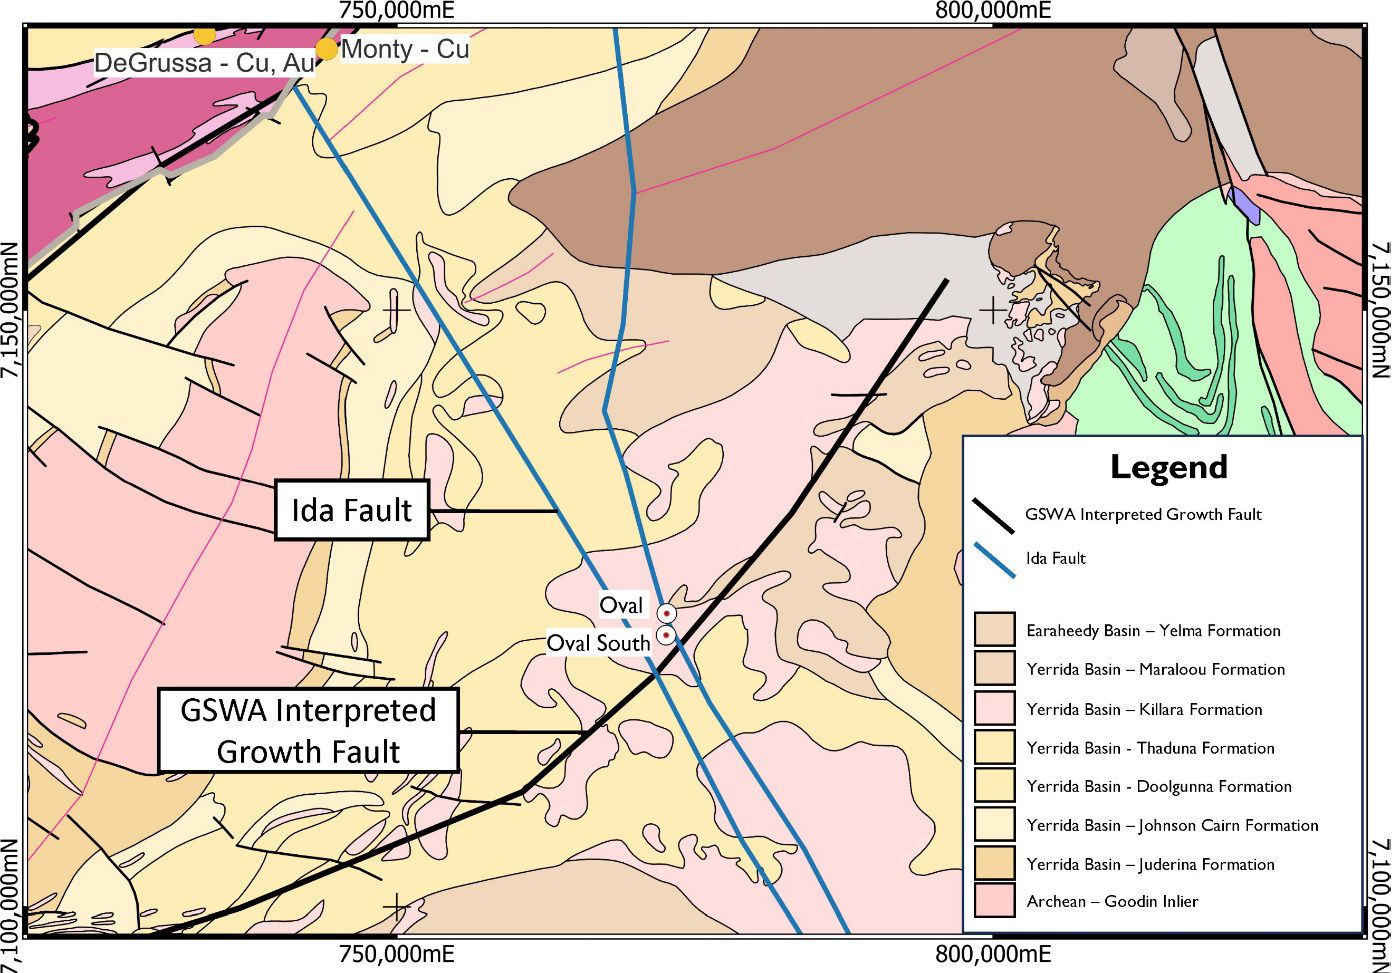Click the Oval South prospect marker
This screenshot has width=1392, height=973.
665,636
